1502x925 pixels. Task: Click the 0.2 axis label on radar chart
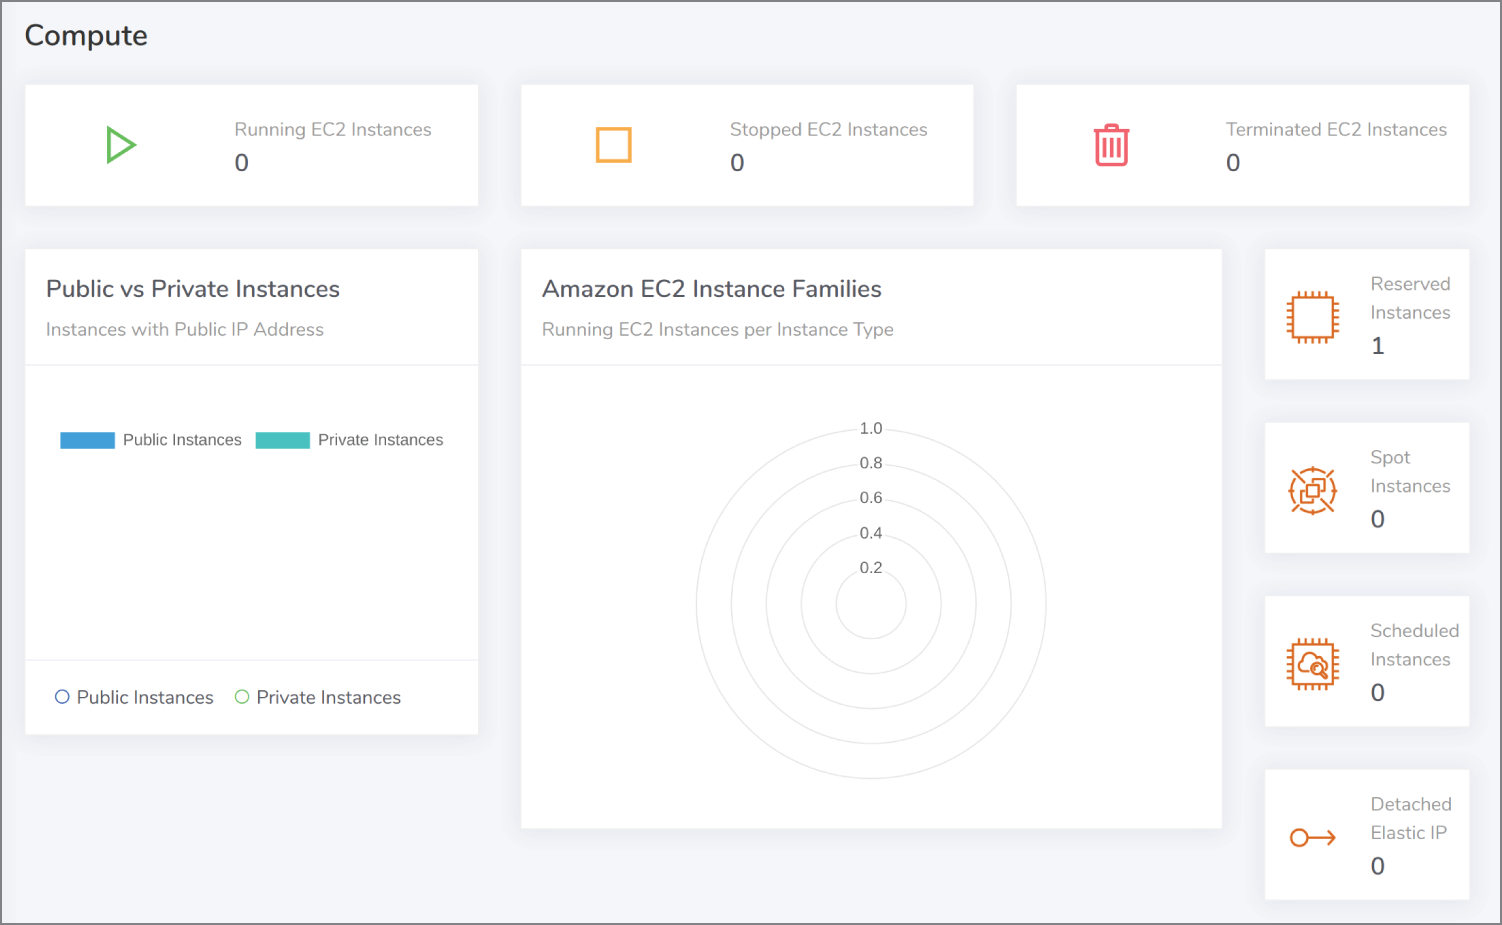(x=871, y=568)
